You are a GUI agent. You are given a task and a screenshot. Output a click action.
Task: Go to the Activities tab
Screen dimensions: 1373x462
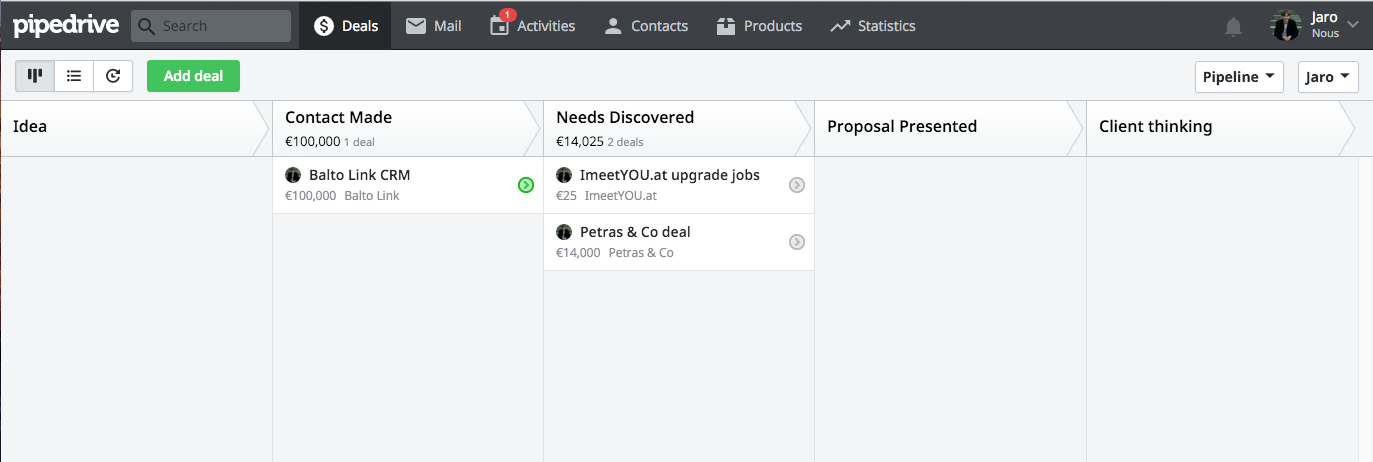coord(532,26)
